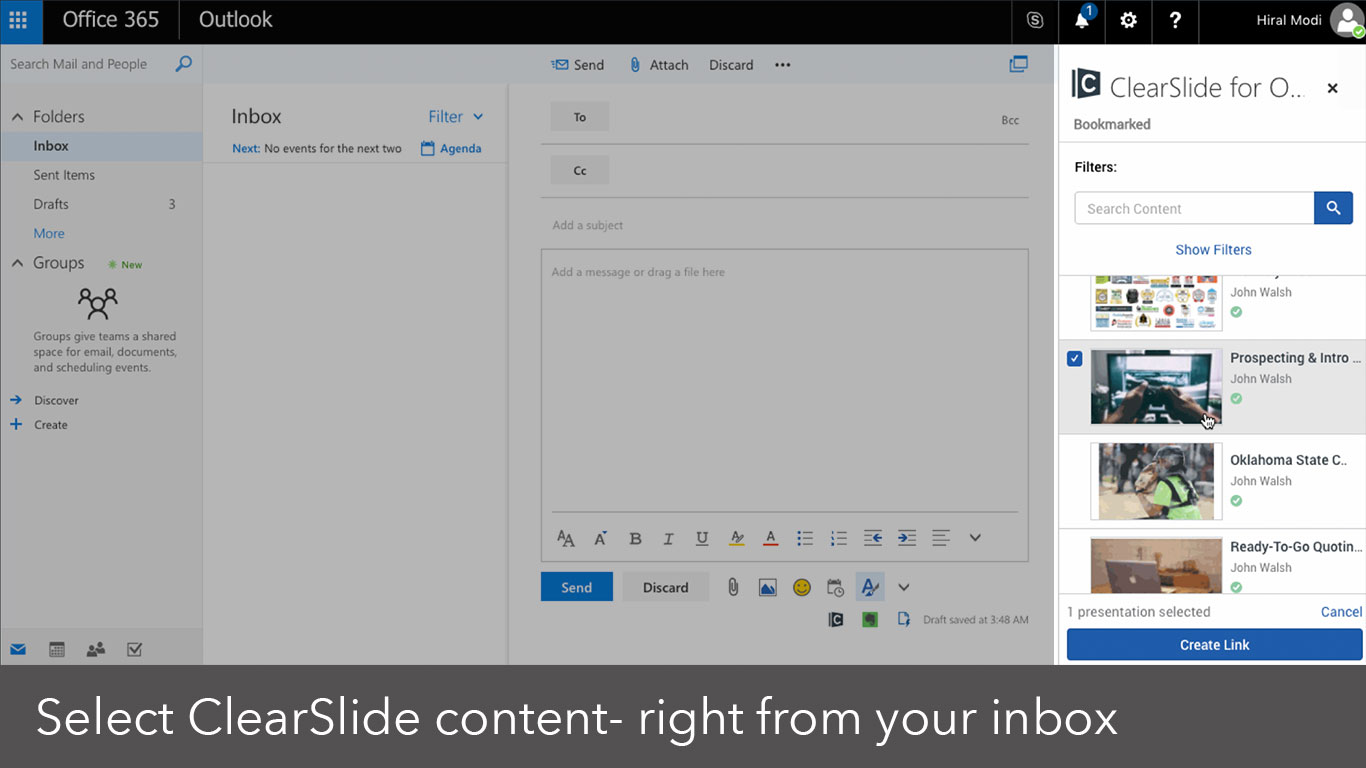The height and width of the screenshot is (768, 1366).
Task: Click the plus icon next to Create
Action: (16, 425)
